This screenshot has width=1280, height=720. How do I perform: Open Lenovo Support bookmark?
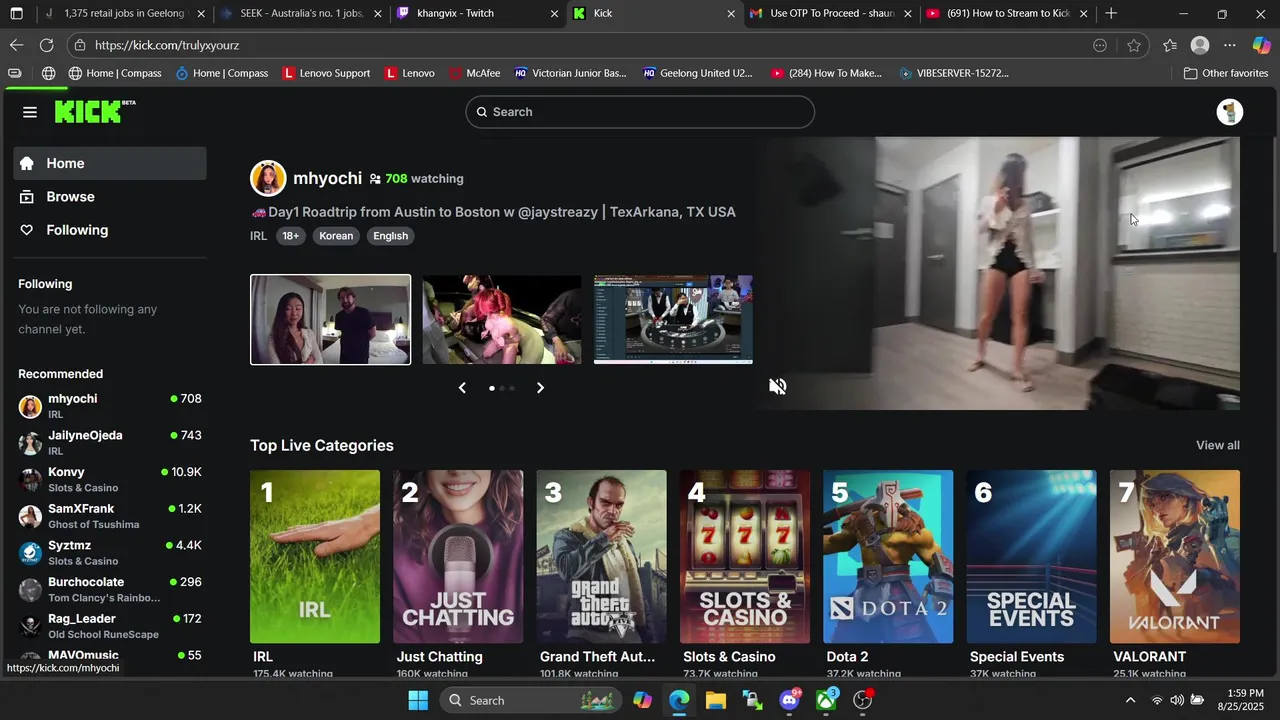coord(327,73)
